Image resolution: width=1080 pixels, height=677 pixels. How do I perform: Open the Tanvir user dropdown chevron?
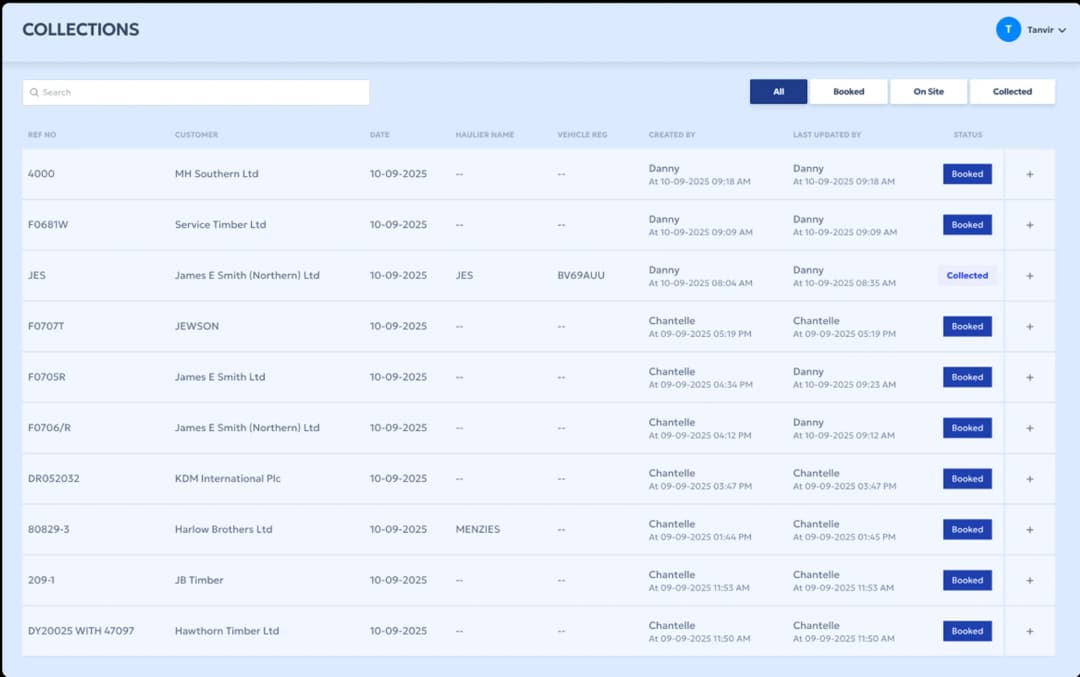click(1062, 31)
